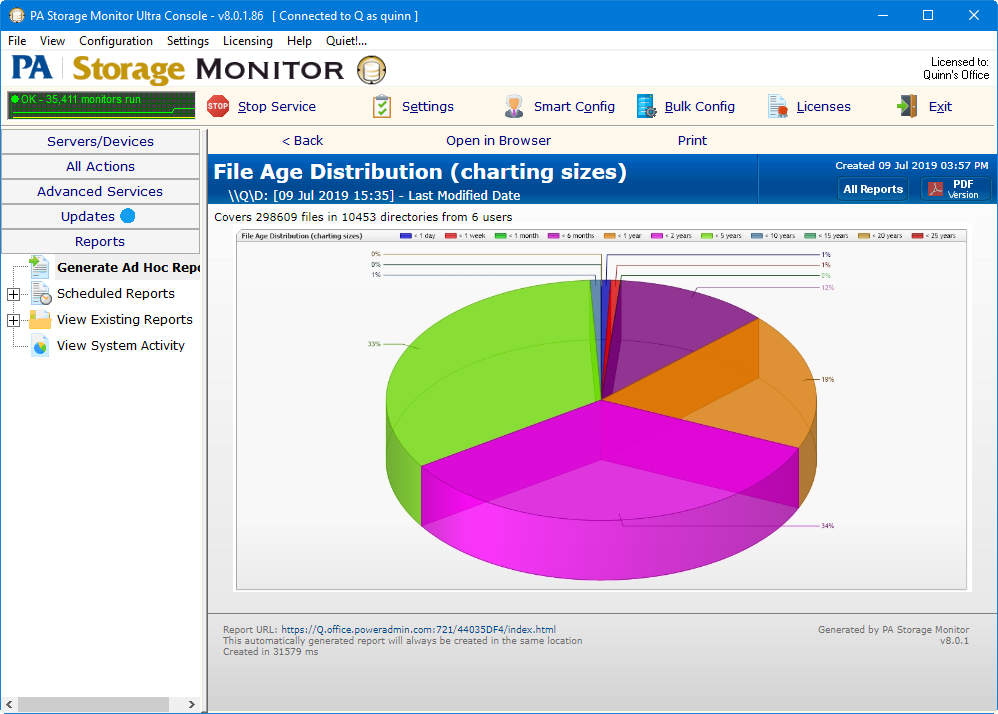
Task: Open the Licensing menu
Action: point(247,41)
